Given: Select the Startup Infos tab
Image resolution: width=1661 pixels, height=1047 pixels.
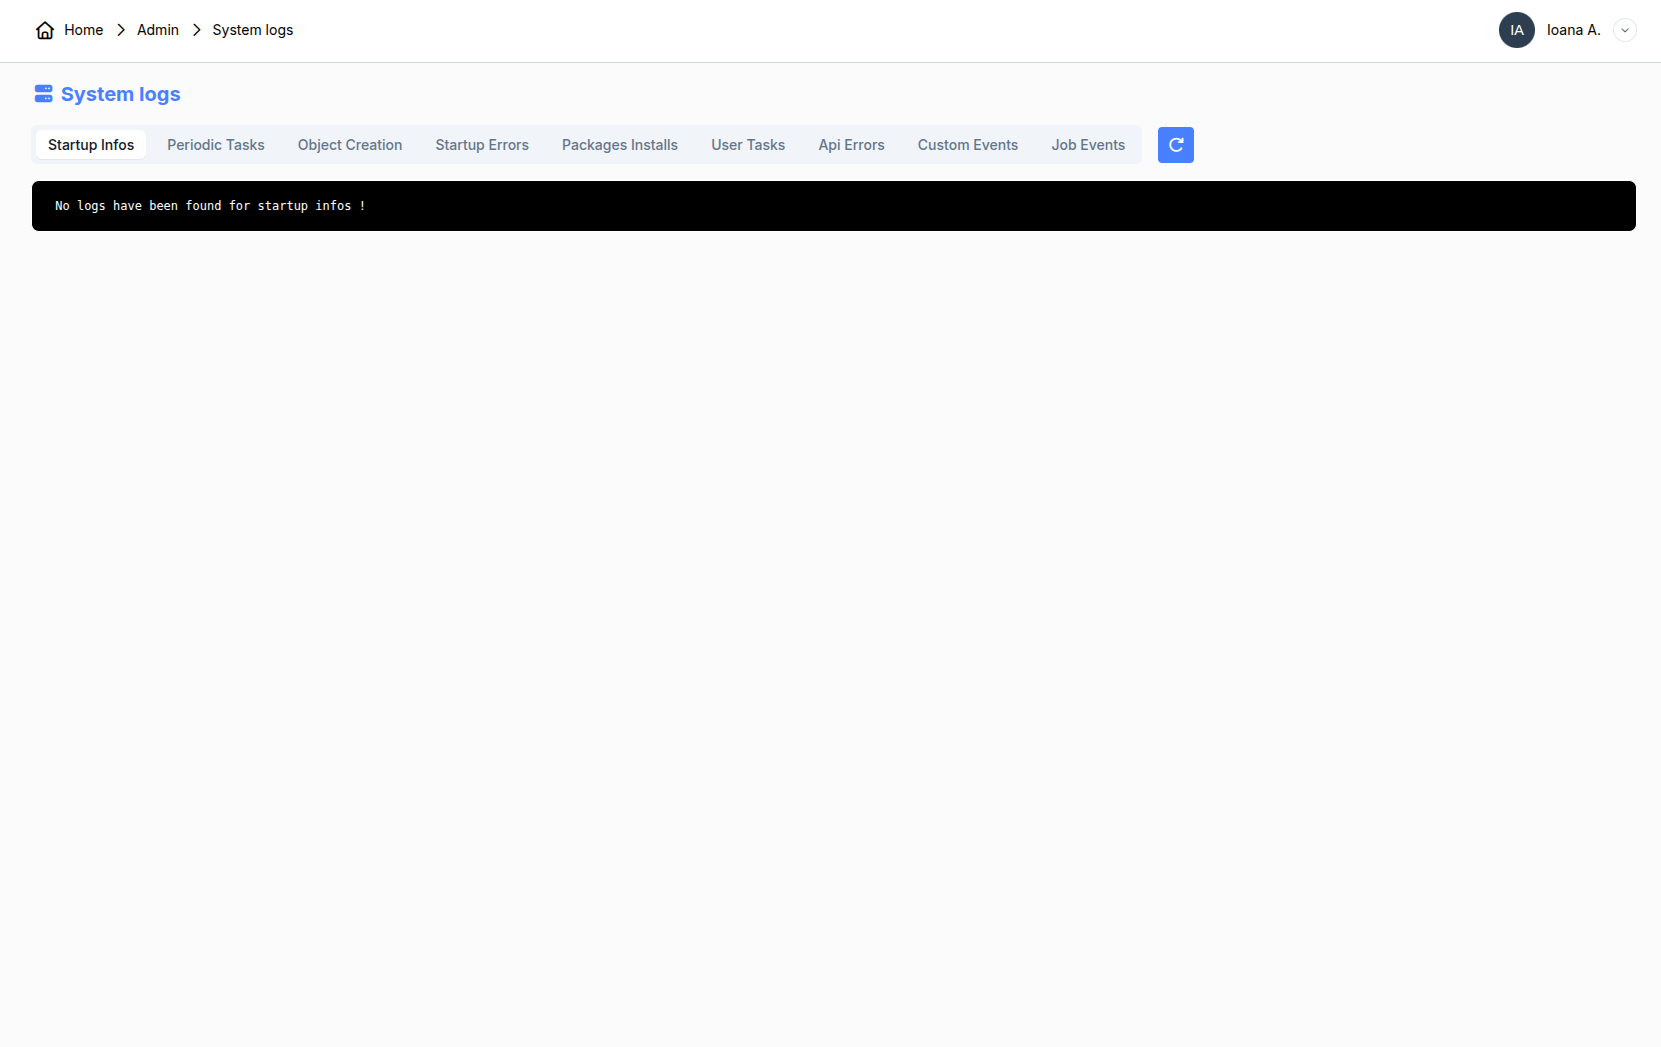Looking at the screenshot, I should click(91, 145).
